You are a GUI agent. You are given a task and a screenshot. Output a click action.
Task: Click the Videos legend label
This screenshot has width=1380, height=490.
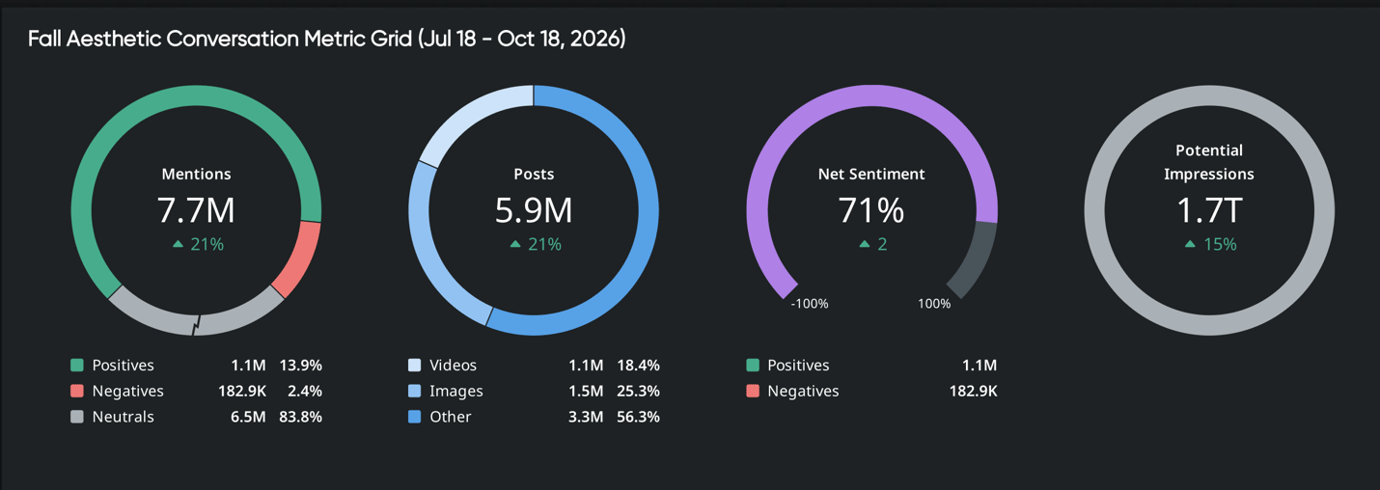coord(453,365)
